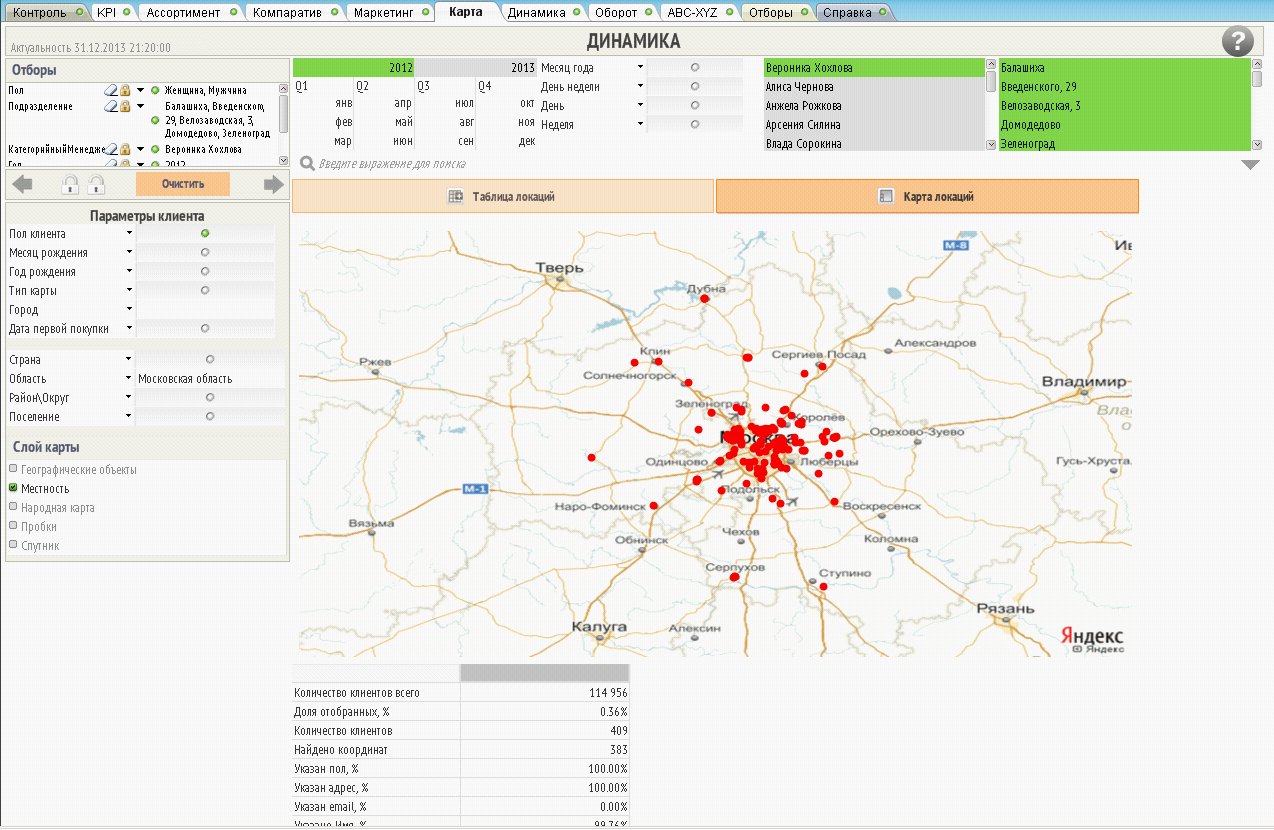Toggle the Местность layer checkbox
Viewport: 1274px width, 830px height.
13,488
